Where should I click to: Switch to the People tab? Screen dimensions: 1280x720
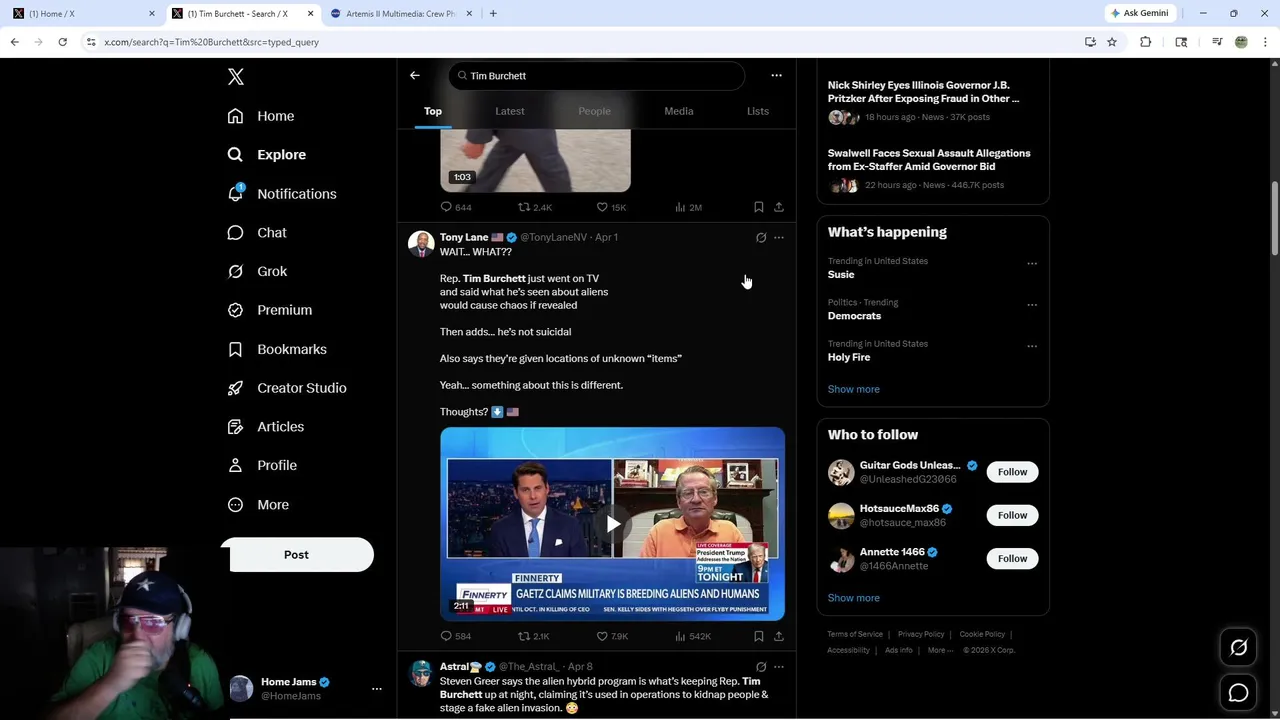tap(594, 111)
